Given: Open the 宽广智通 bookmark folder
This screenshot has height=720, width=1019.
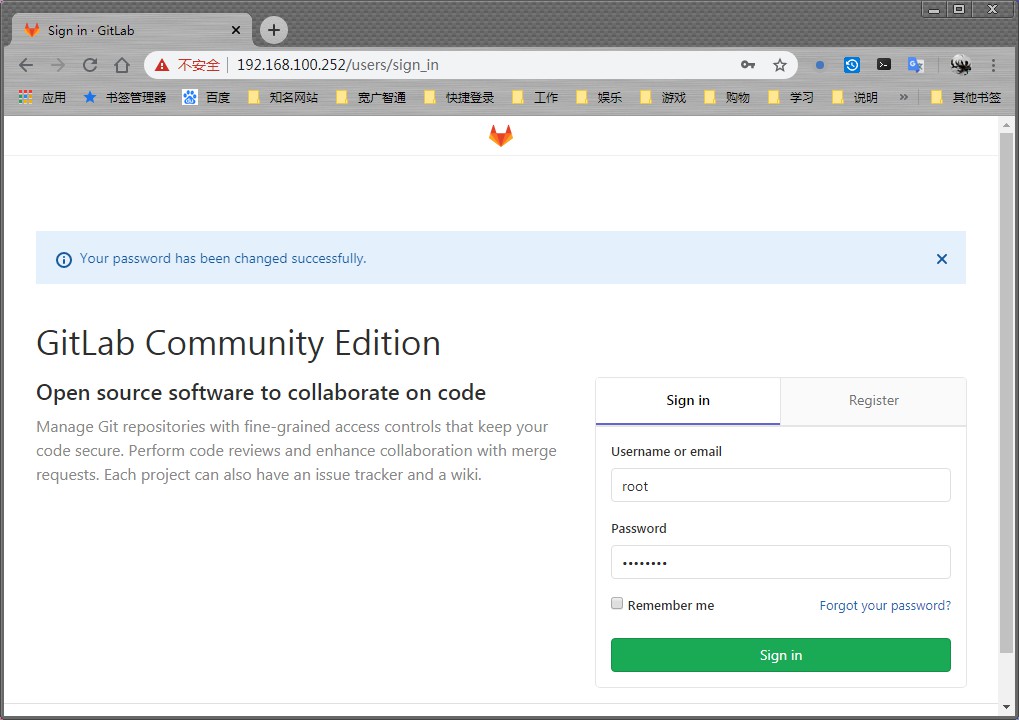Looking at the screenshot, I should point(371,97).
